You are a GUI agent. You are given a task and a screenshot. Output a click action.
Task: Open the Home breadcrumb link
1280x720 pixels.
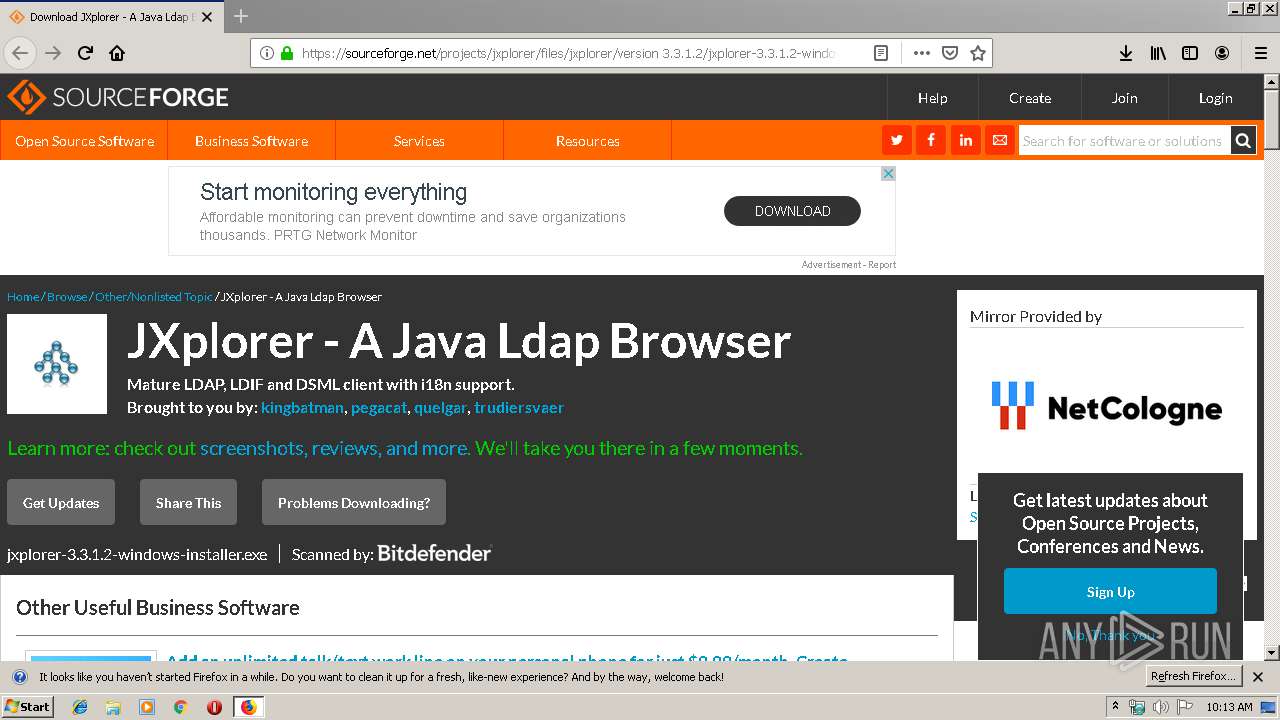(x=23, y=297)
